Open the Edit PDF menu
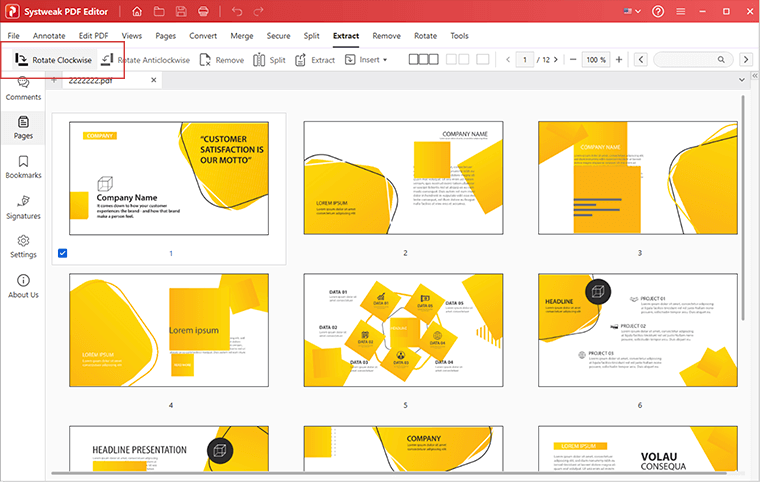The width and height of the screenshot is (760, 482). 94,36
